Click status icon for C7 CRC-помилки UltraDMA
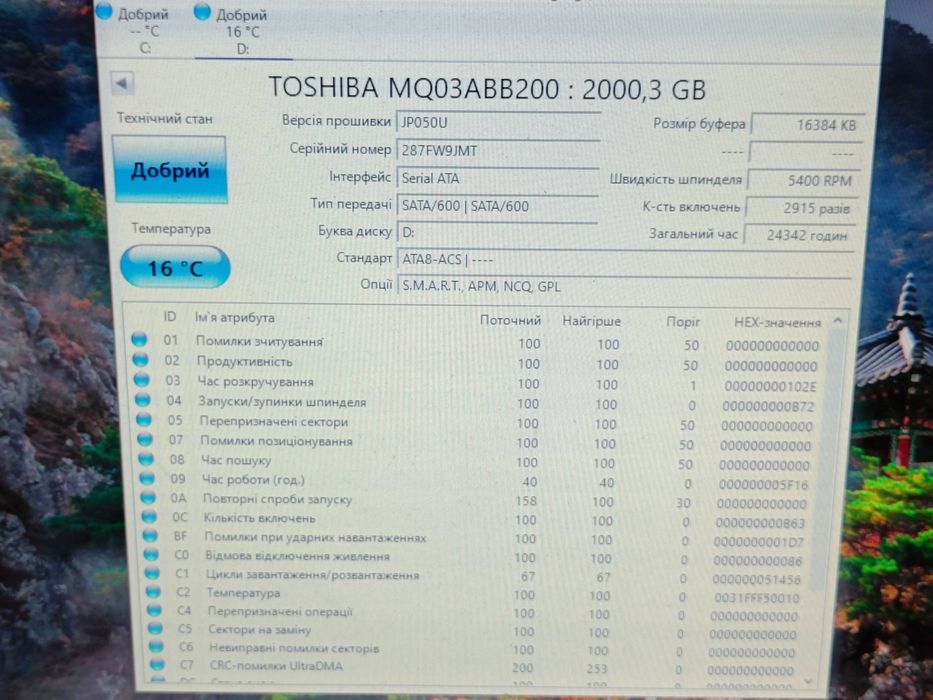This screenshot has height=700, width=933. [158, 664]
